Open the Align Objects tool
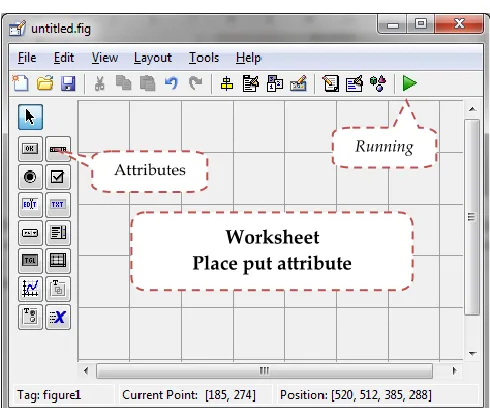This screenshot has height=408, width=490. [227, 84]
